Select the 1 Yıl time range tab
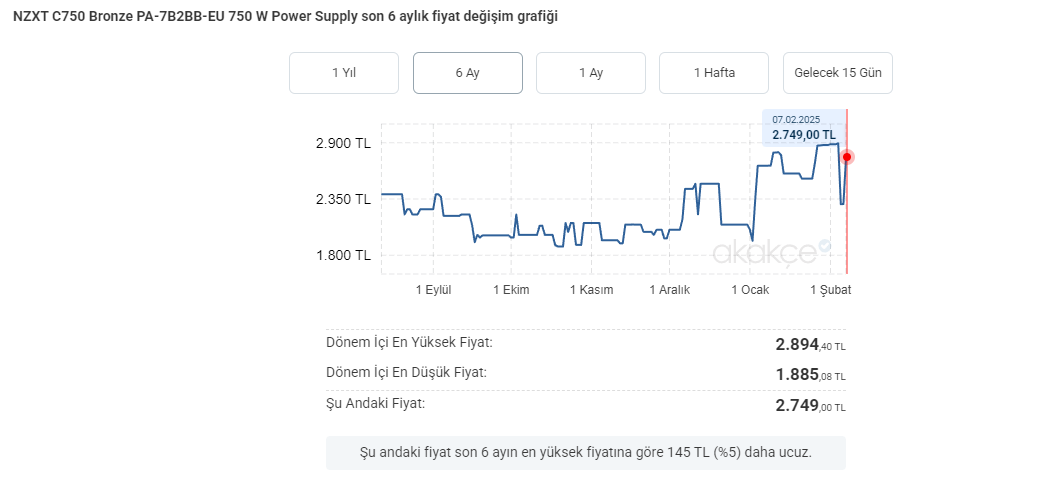This screenshot has height=482, width=1064. pos(343,73)
